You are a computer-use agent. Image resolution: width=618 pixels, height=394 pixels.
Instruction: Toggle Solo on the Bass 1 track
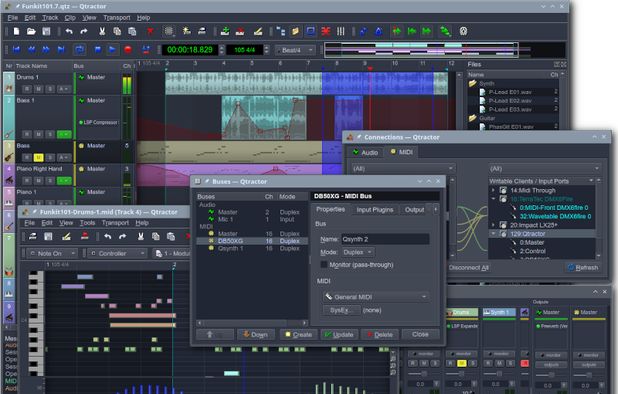tap(50, 134)
